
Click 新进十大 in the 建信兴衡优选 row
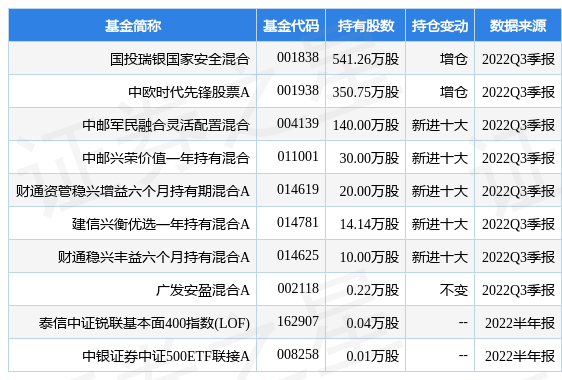coord(440,224)
